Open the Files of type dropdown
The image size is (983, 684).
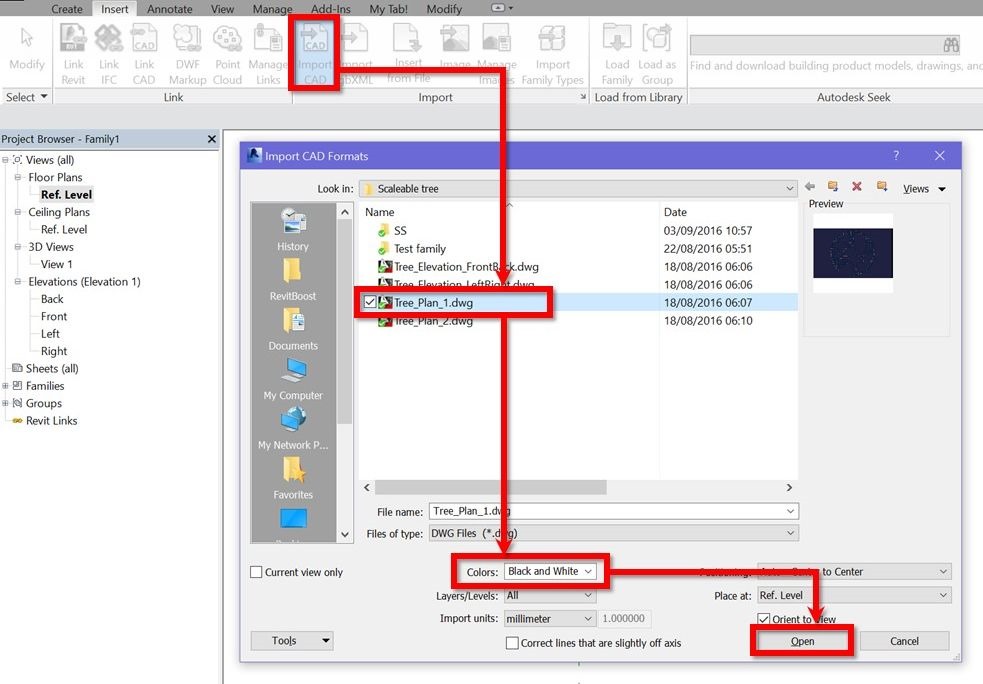791,533
